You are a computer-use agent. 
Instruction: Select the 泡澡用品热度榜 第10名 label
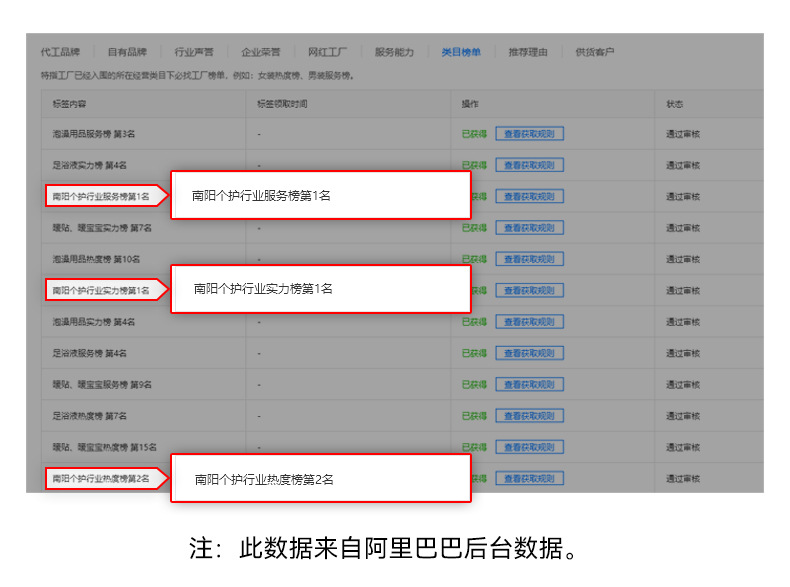(x=96, y=259)
